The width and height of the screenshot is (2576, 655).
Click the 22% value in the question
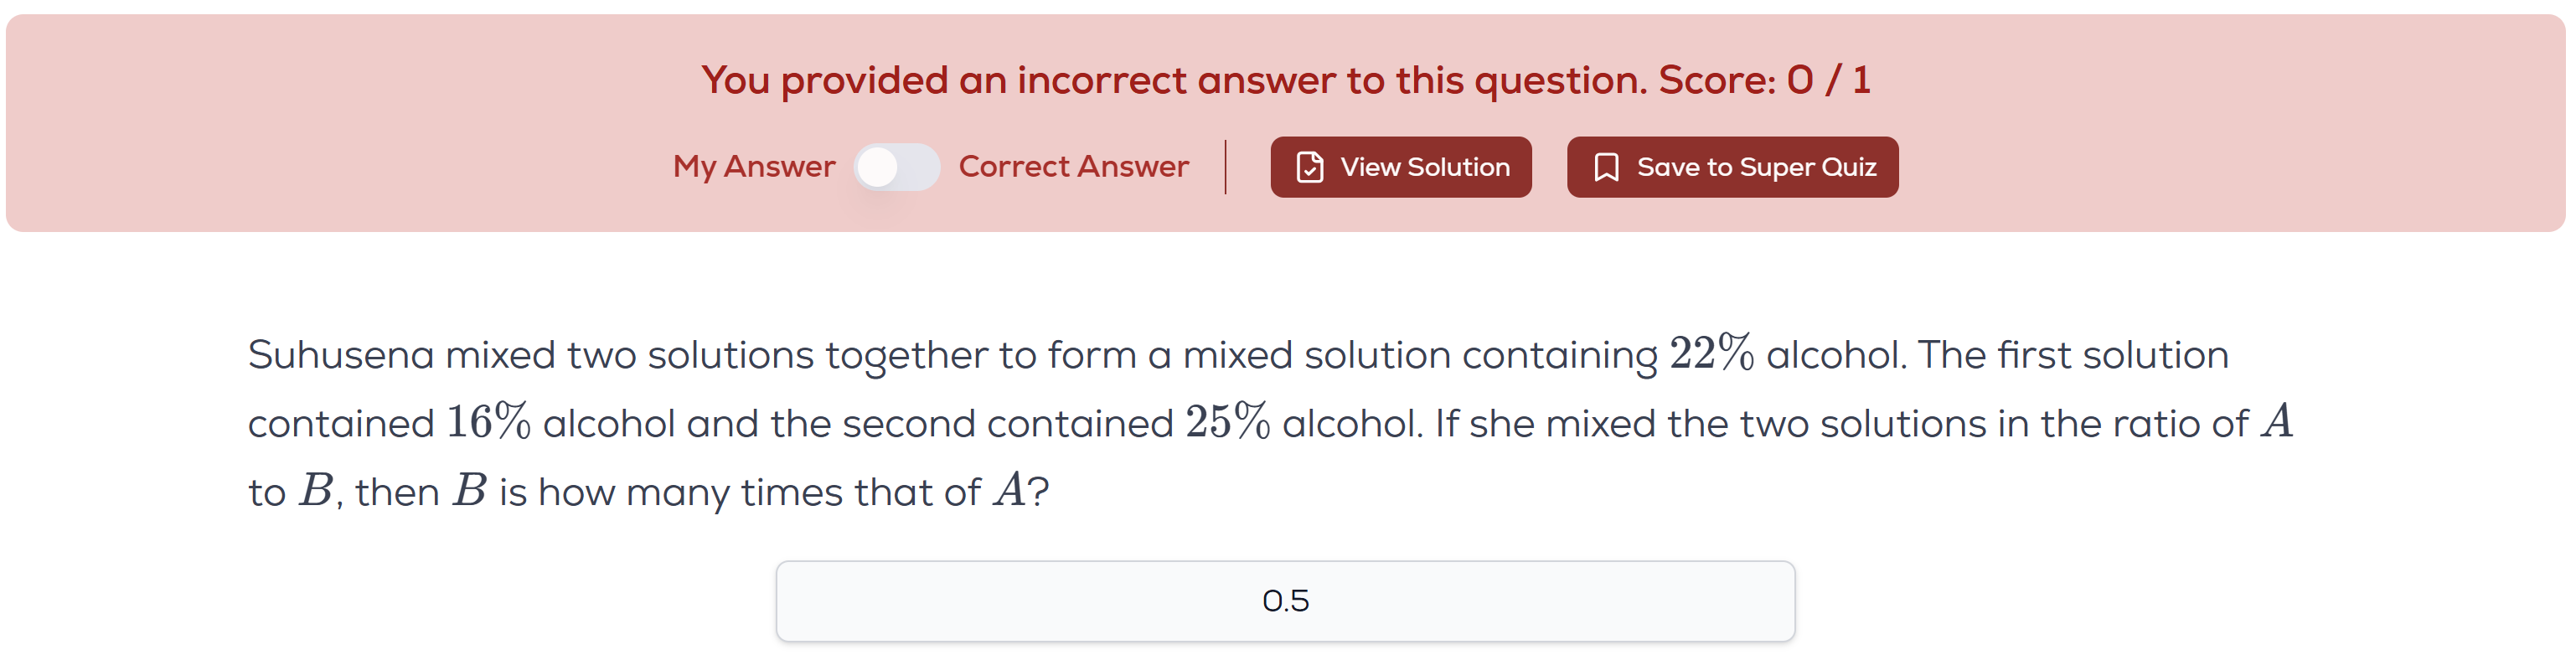(x=1711, y=354)
